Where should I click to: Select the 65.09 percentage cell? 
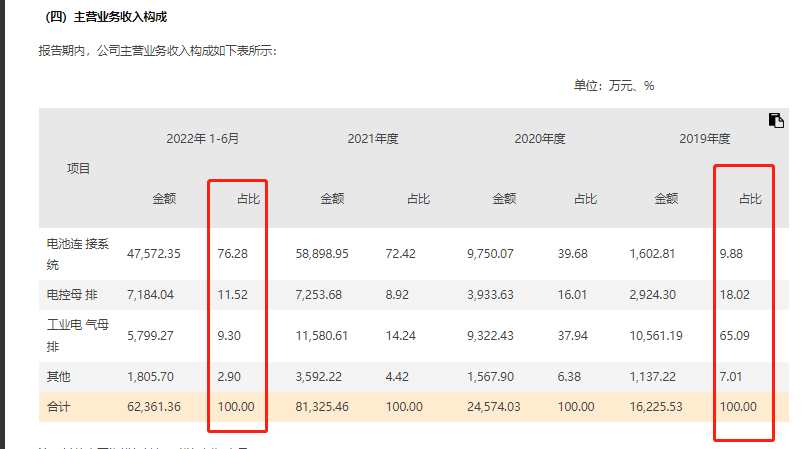pos(733,335)
